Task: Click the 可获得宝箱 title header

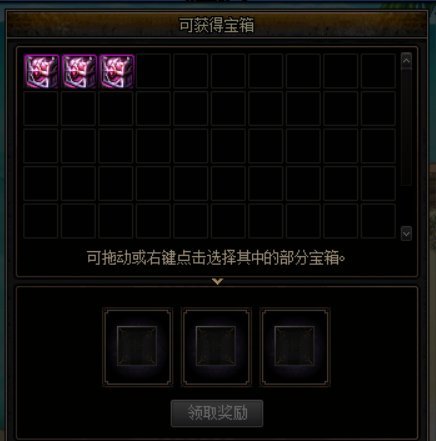Action: 217,25
